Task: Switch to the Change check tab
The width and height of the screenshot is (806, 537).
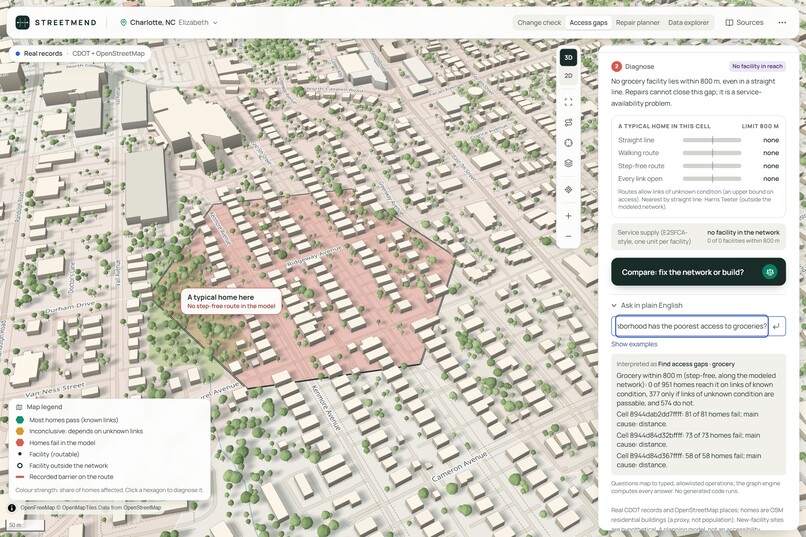Action: pyautogui.click(x=539, y=23)
